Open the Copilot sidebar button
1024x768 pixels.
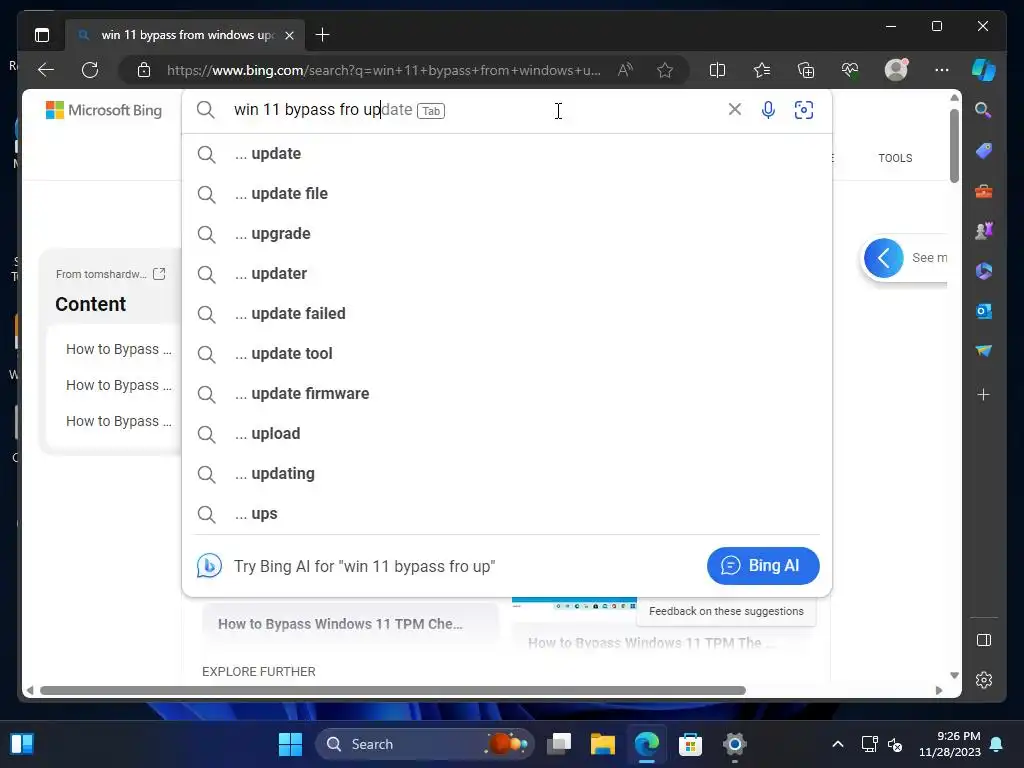pyautogui.click(x=984, y=70)
